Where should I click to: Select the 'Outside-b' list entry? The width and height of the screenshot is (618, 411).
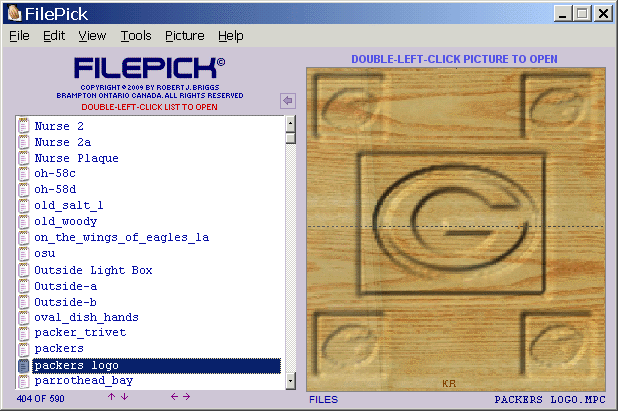[x=65, y=302]
